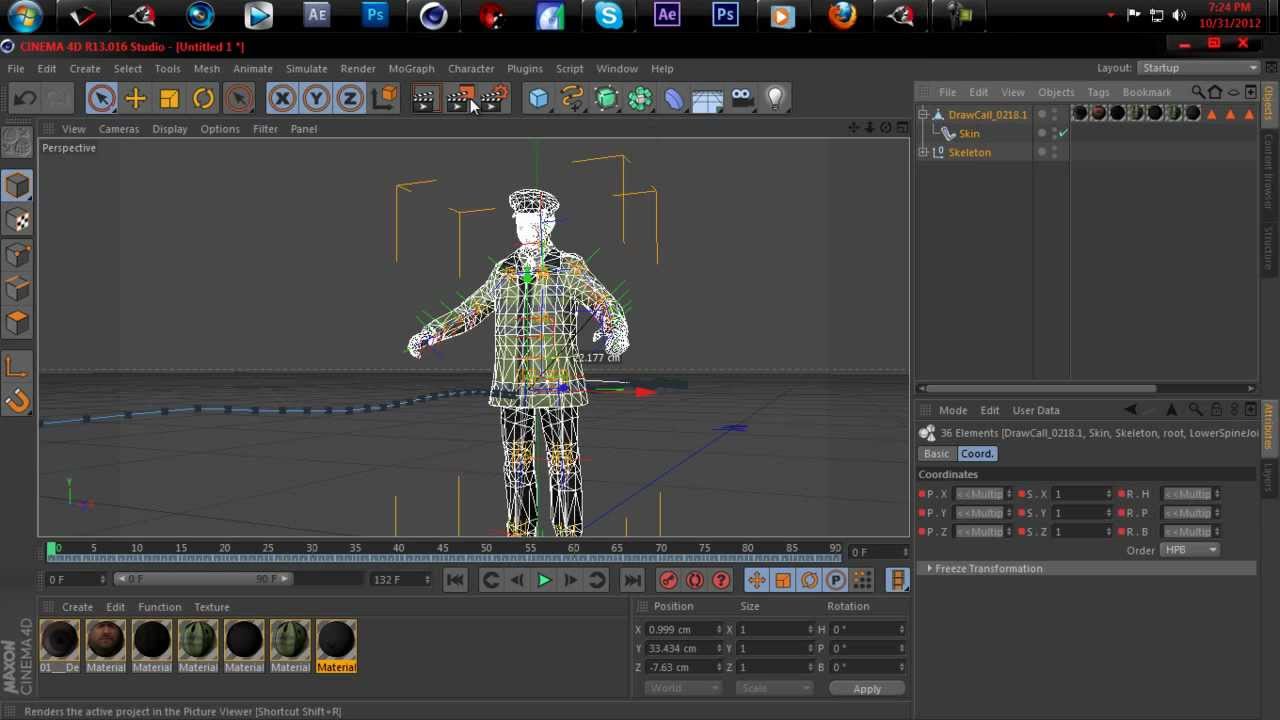
Task: Add a light object using the bulb icon
Action: (775, 98)
